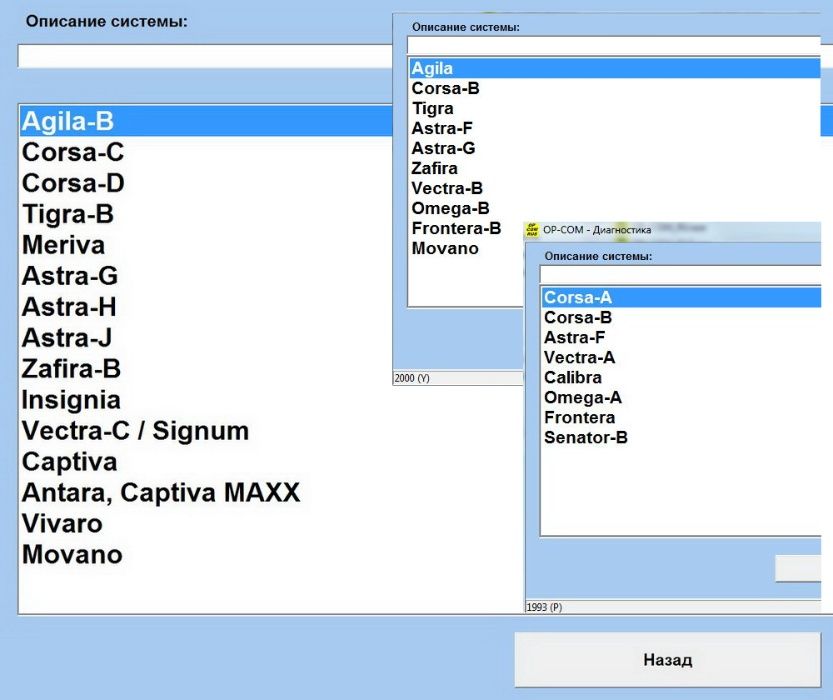This screenshot has width=833, height=700.
Task: Select Astra-H from the list
Action: [69, 307]
